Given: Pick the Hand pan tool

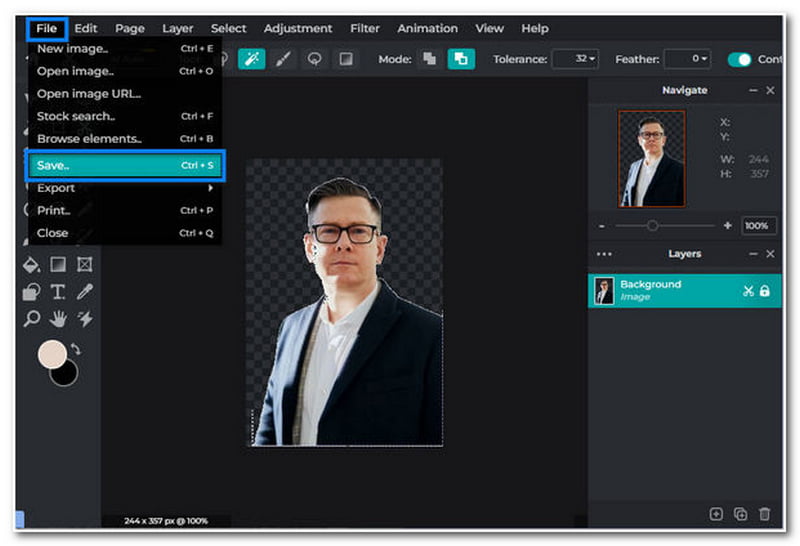Looking at the screenshot, I should pyautogui.click(x=58, y=319).
